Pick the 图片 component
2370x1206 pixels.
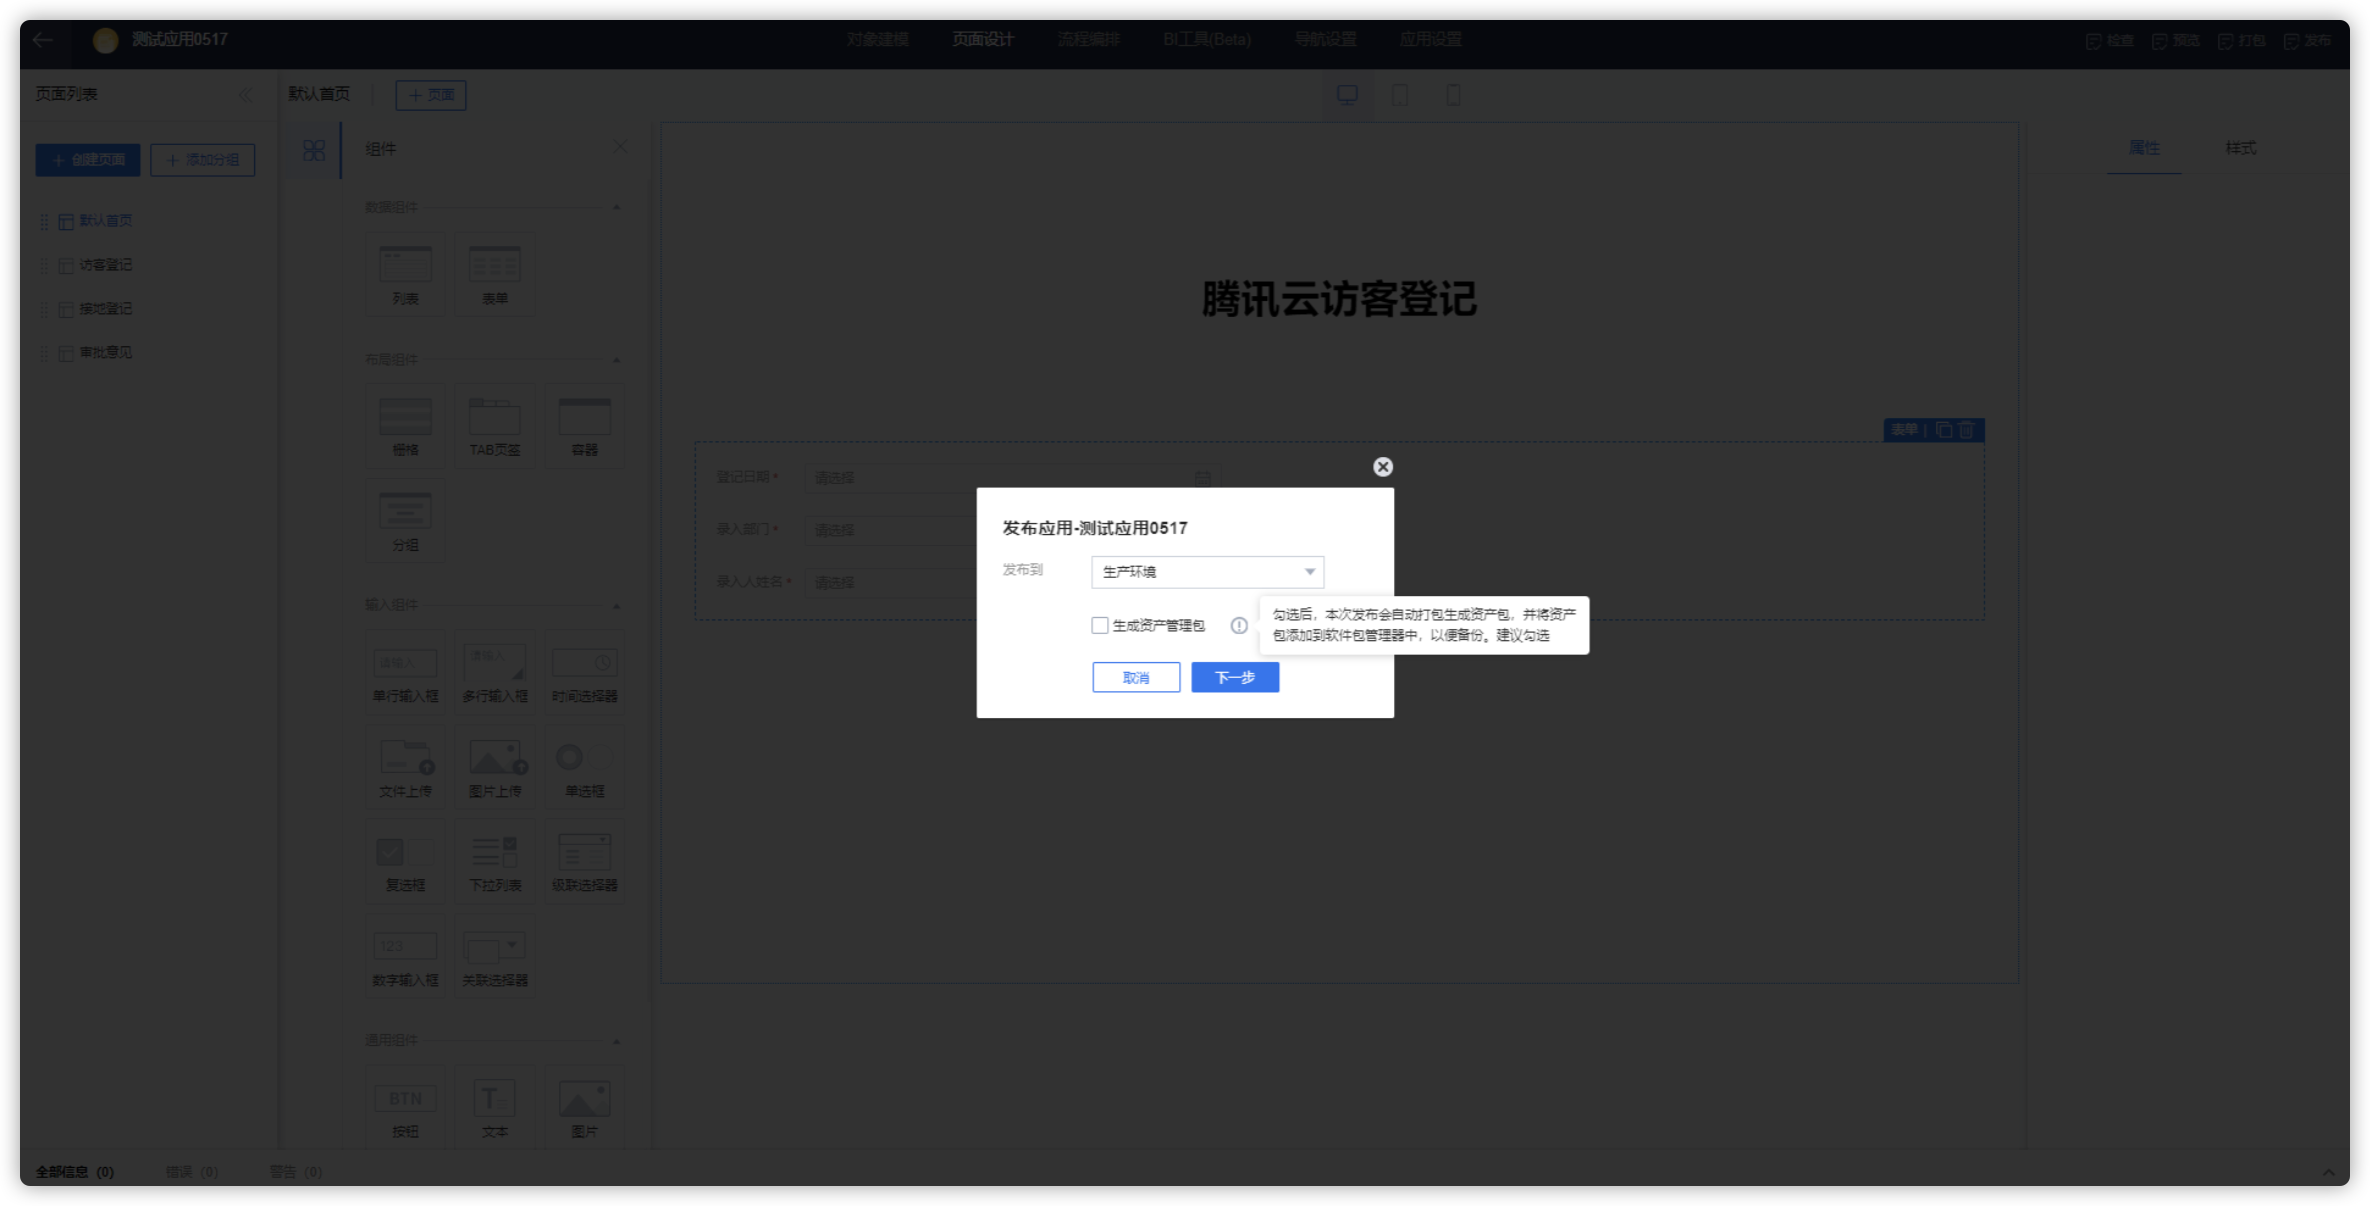tap(585, 1107)
